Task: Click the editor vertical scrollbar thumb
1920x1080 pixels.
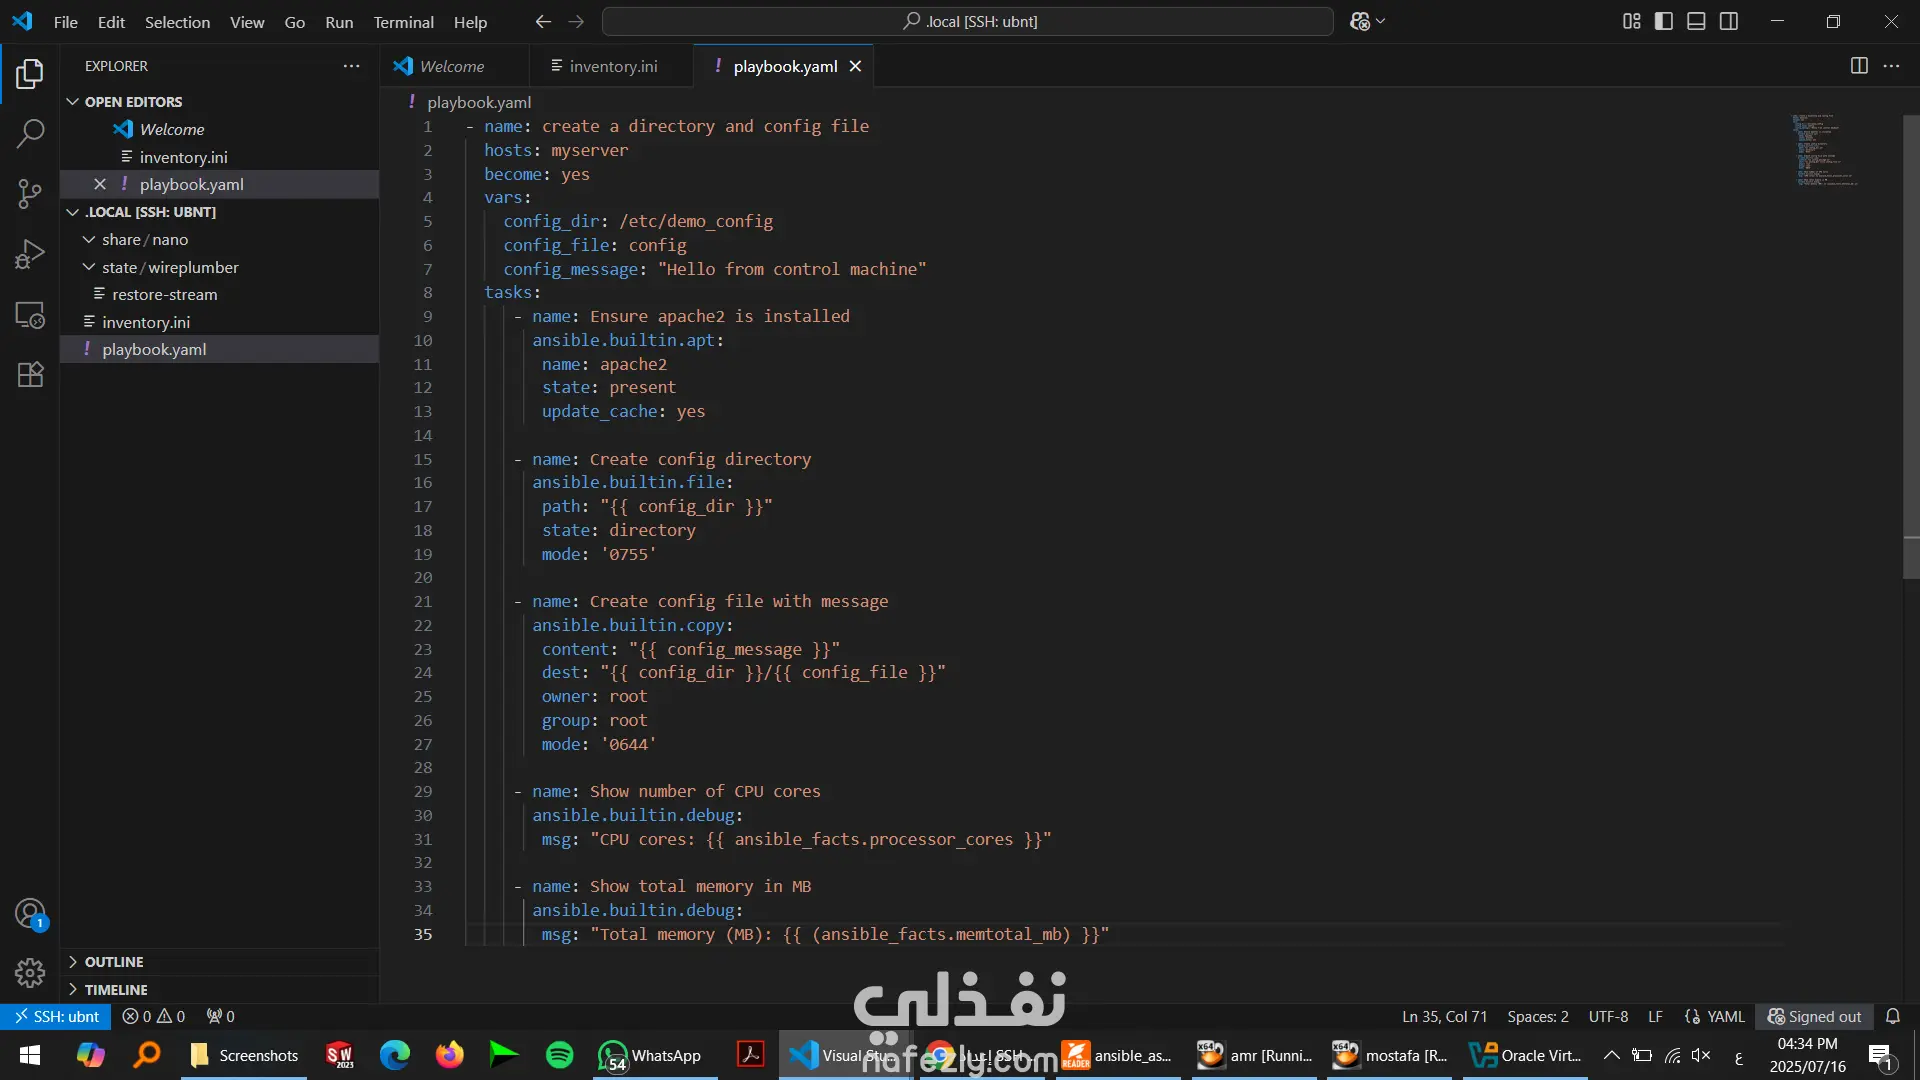Action: (1910, 345)
